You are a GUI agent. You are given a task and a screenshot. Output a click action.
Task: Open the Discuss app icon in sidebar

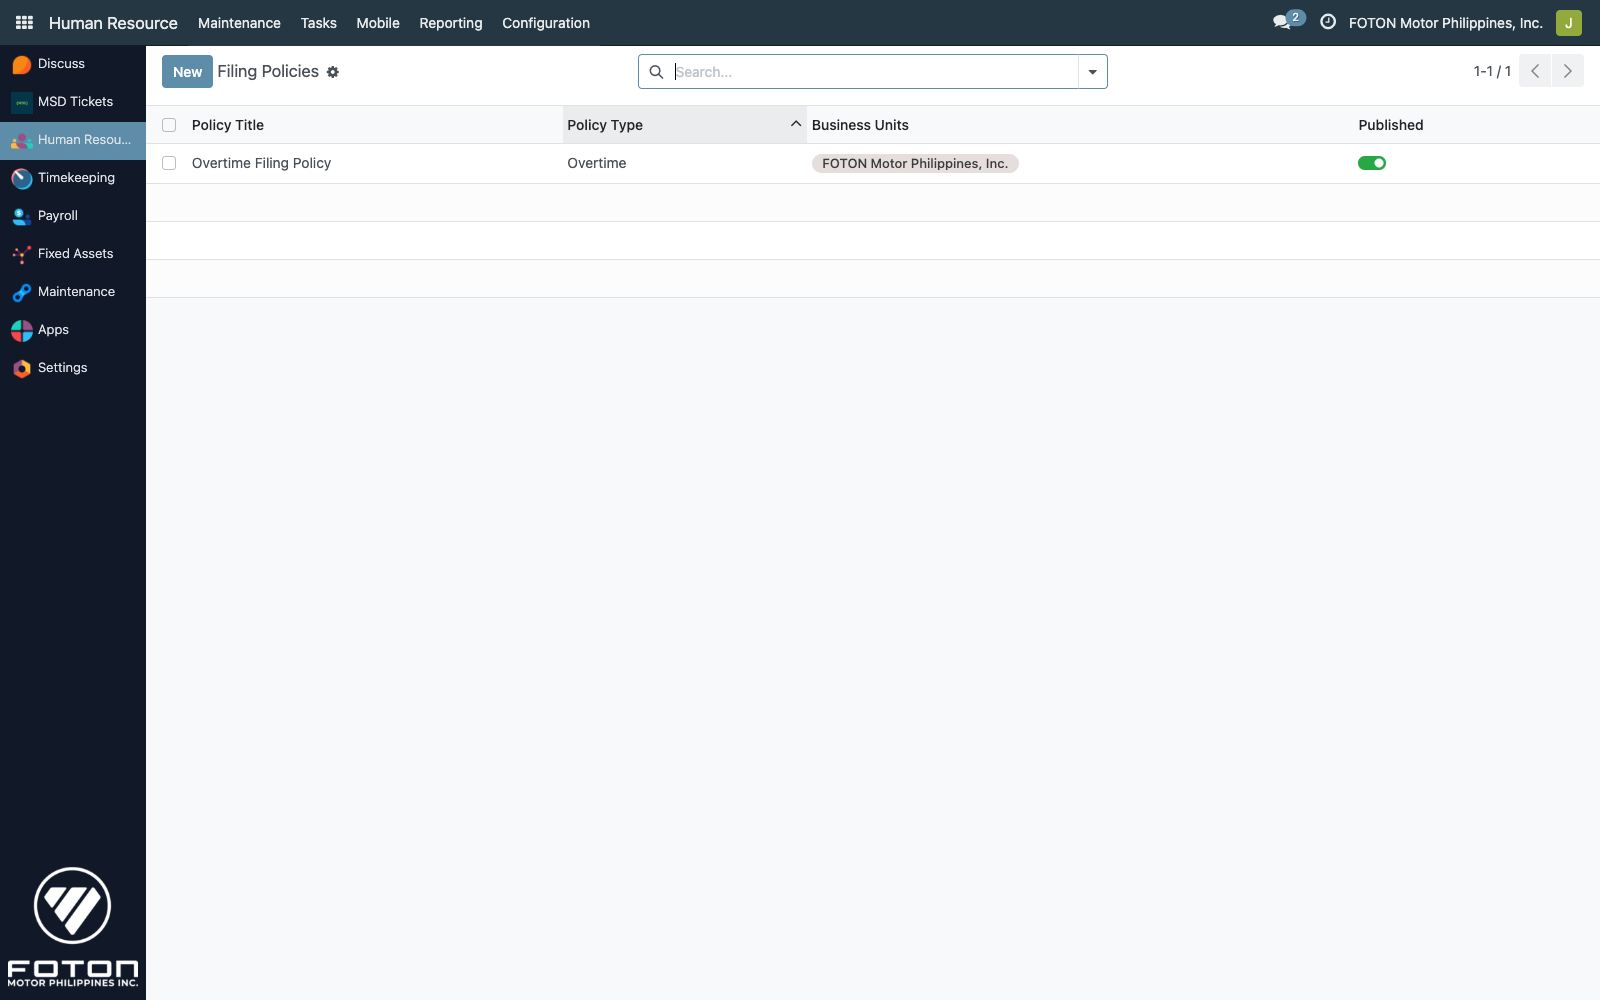click(x=22, y=64)
